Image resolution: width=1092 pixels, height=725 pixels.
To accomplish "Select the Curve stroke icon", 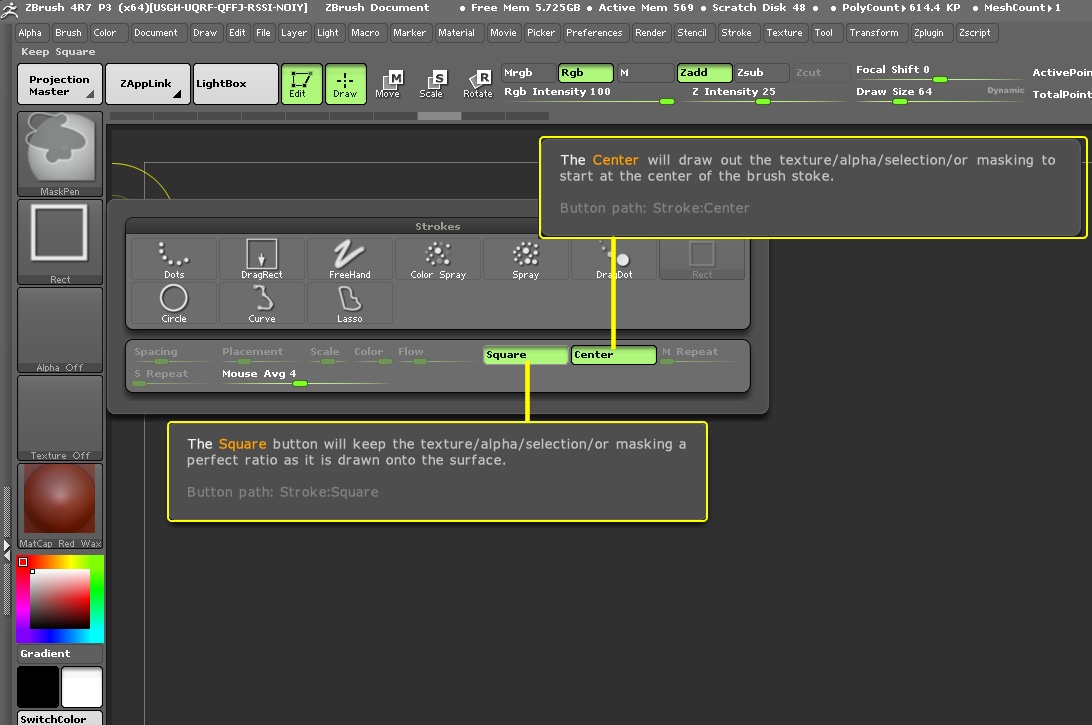I will 261,303.
